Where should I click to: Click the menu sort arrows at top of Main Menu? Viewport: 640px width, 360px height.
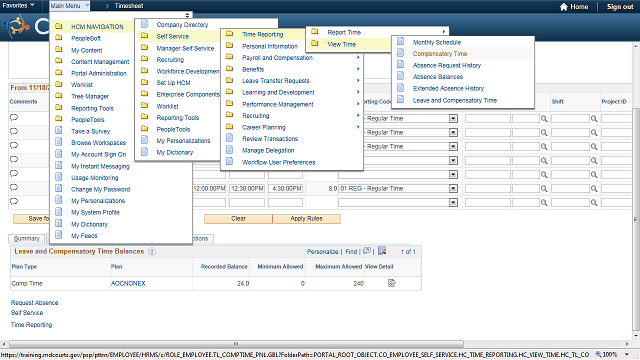coord(187,15)
